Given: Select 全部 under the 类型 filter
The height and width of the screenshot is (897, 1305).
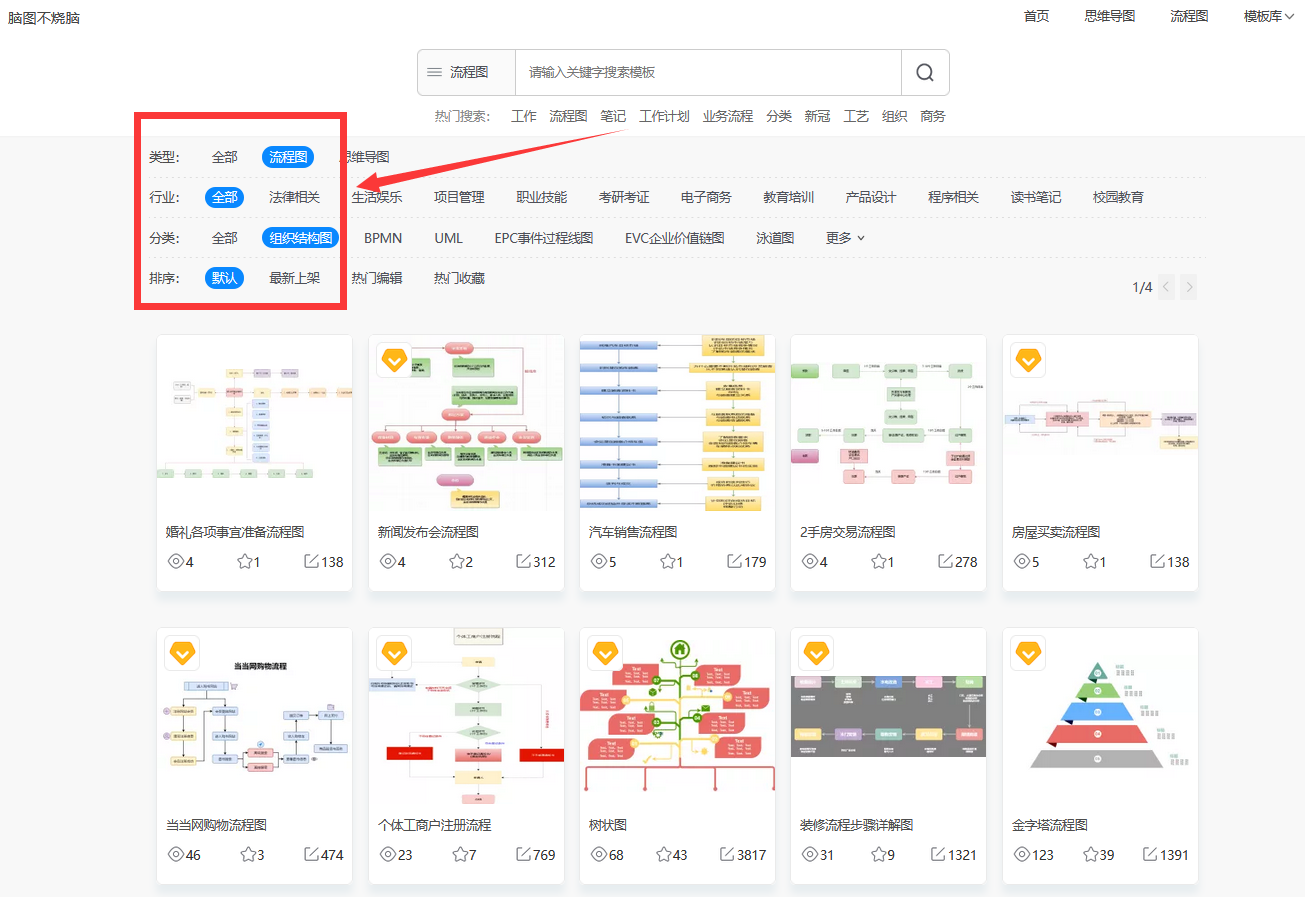Looking at the screenshot, I should click(224, 157).
